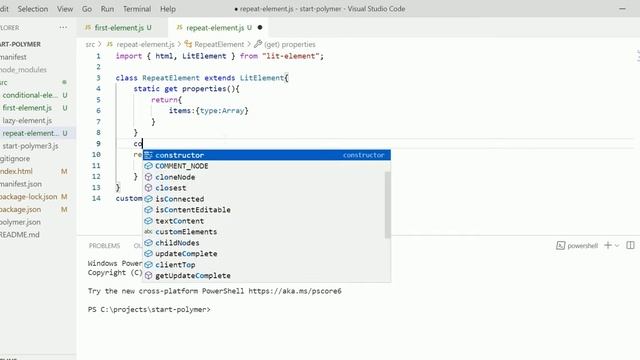Pick textContent suggestion
640x360 pixels.
(264, 221)
